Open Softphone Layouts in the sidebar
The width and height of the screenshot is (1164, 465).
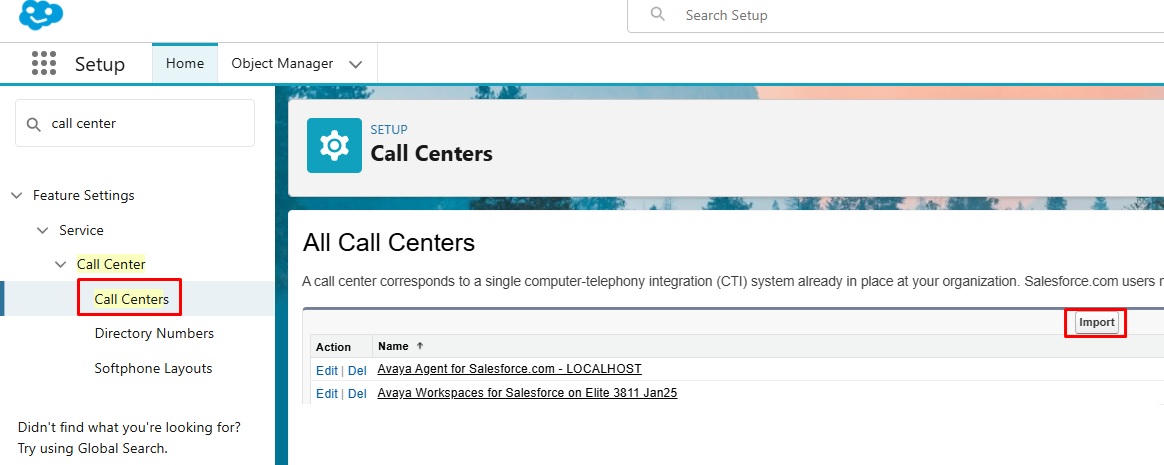tap(153, 368)
